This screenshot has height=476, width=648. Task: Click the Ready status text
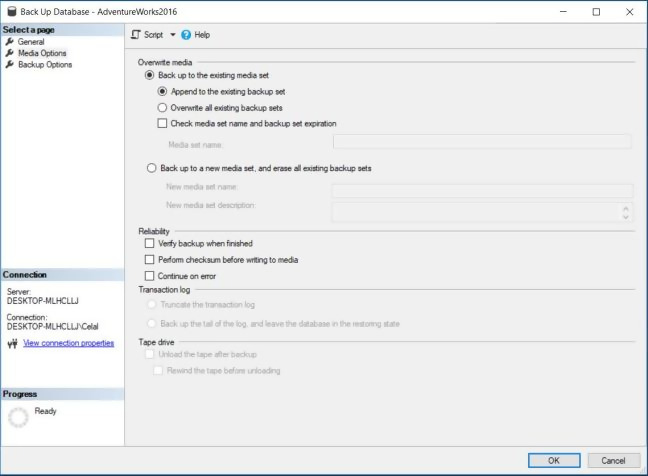coord(45,411)
